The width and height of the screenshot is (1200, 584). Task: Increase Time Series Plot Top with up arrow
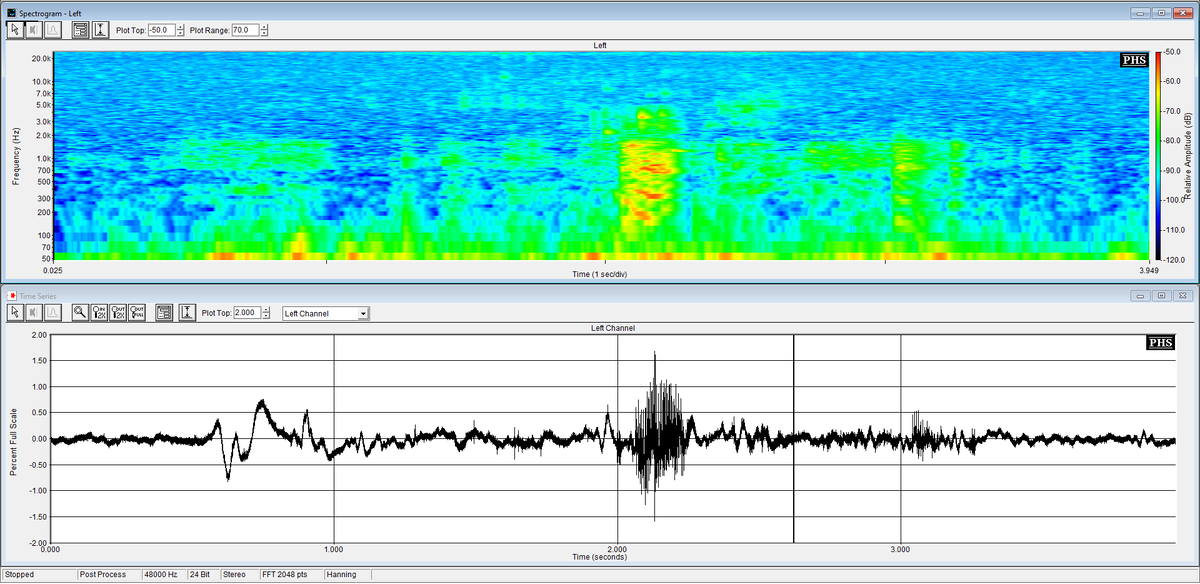[x=266, y=310]
